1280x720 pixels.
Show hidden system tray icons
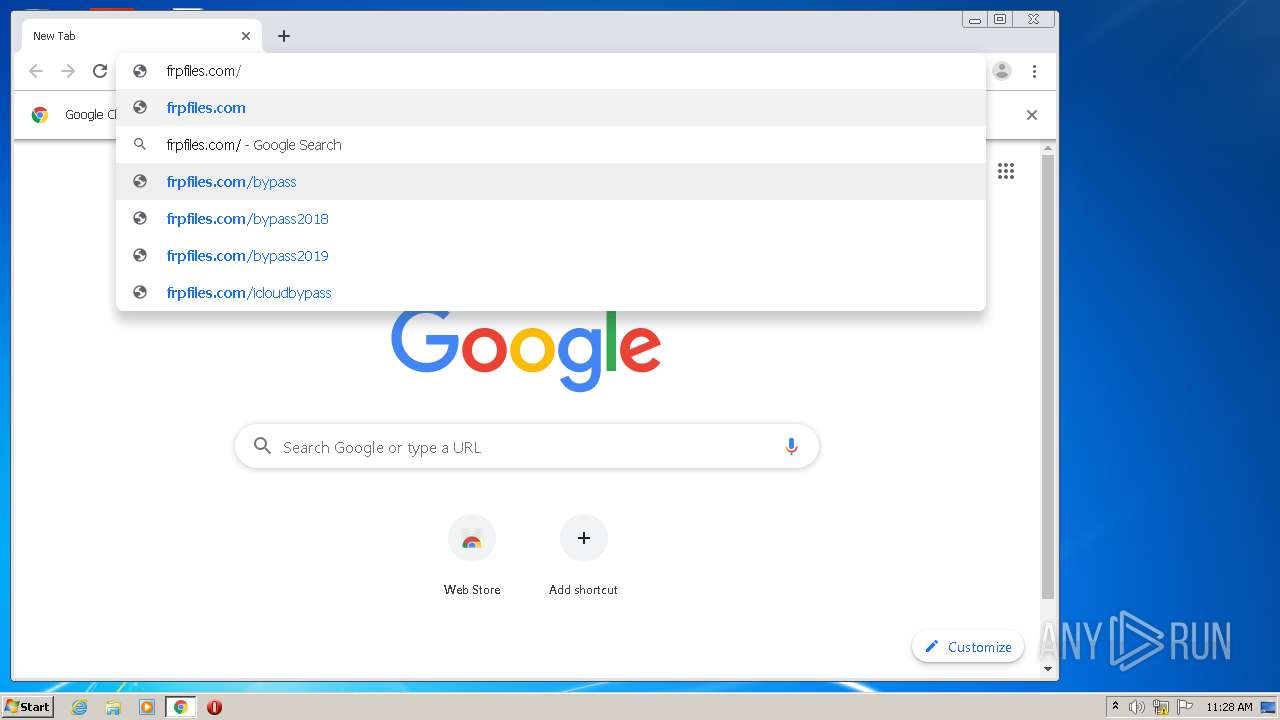[x=1115, y=706]
